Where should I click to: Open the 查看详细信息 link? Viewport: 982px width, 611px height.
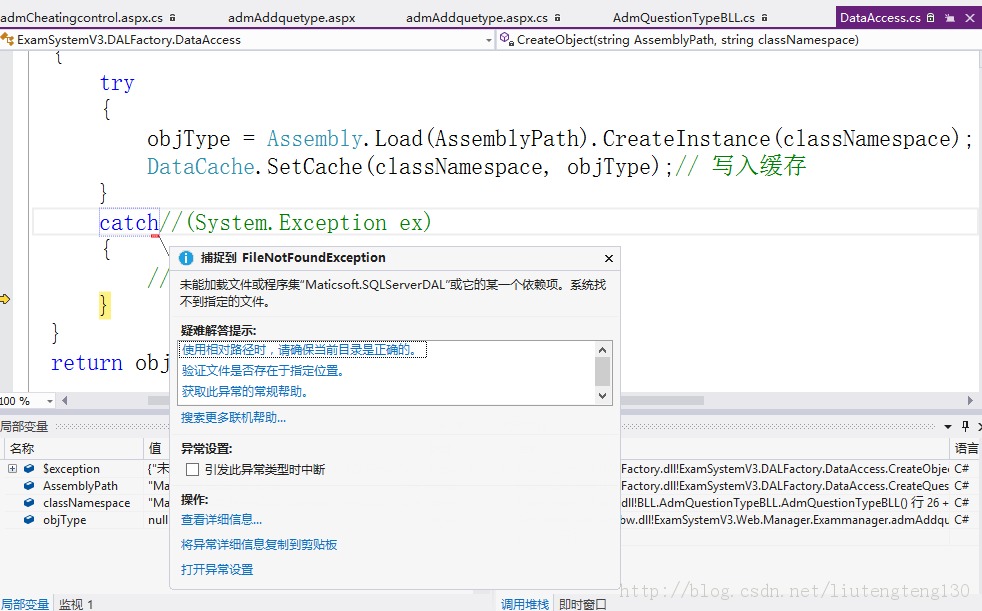coord(221,520)
